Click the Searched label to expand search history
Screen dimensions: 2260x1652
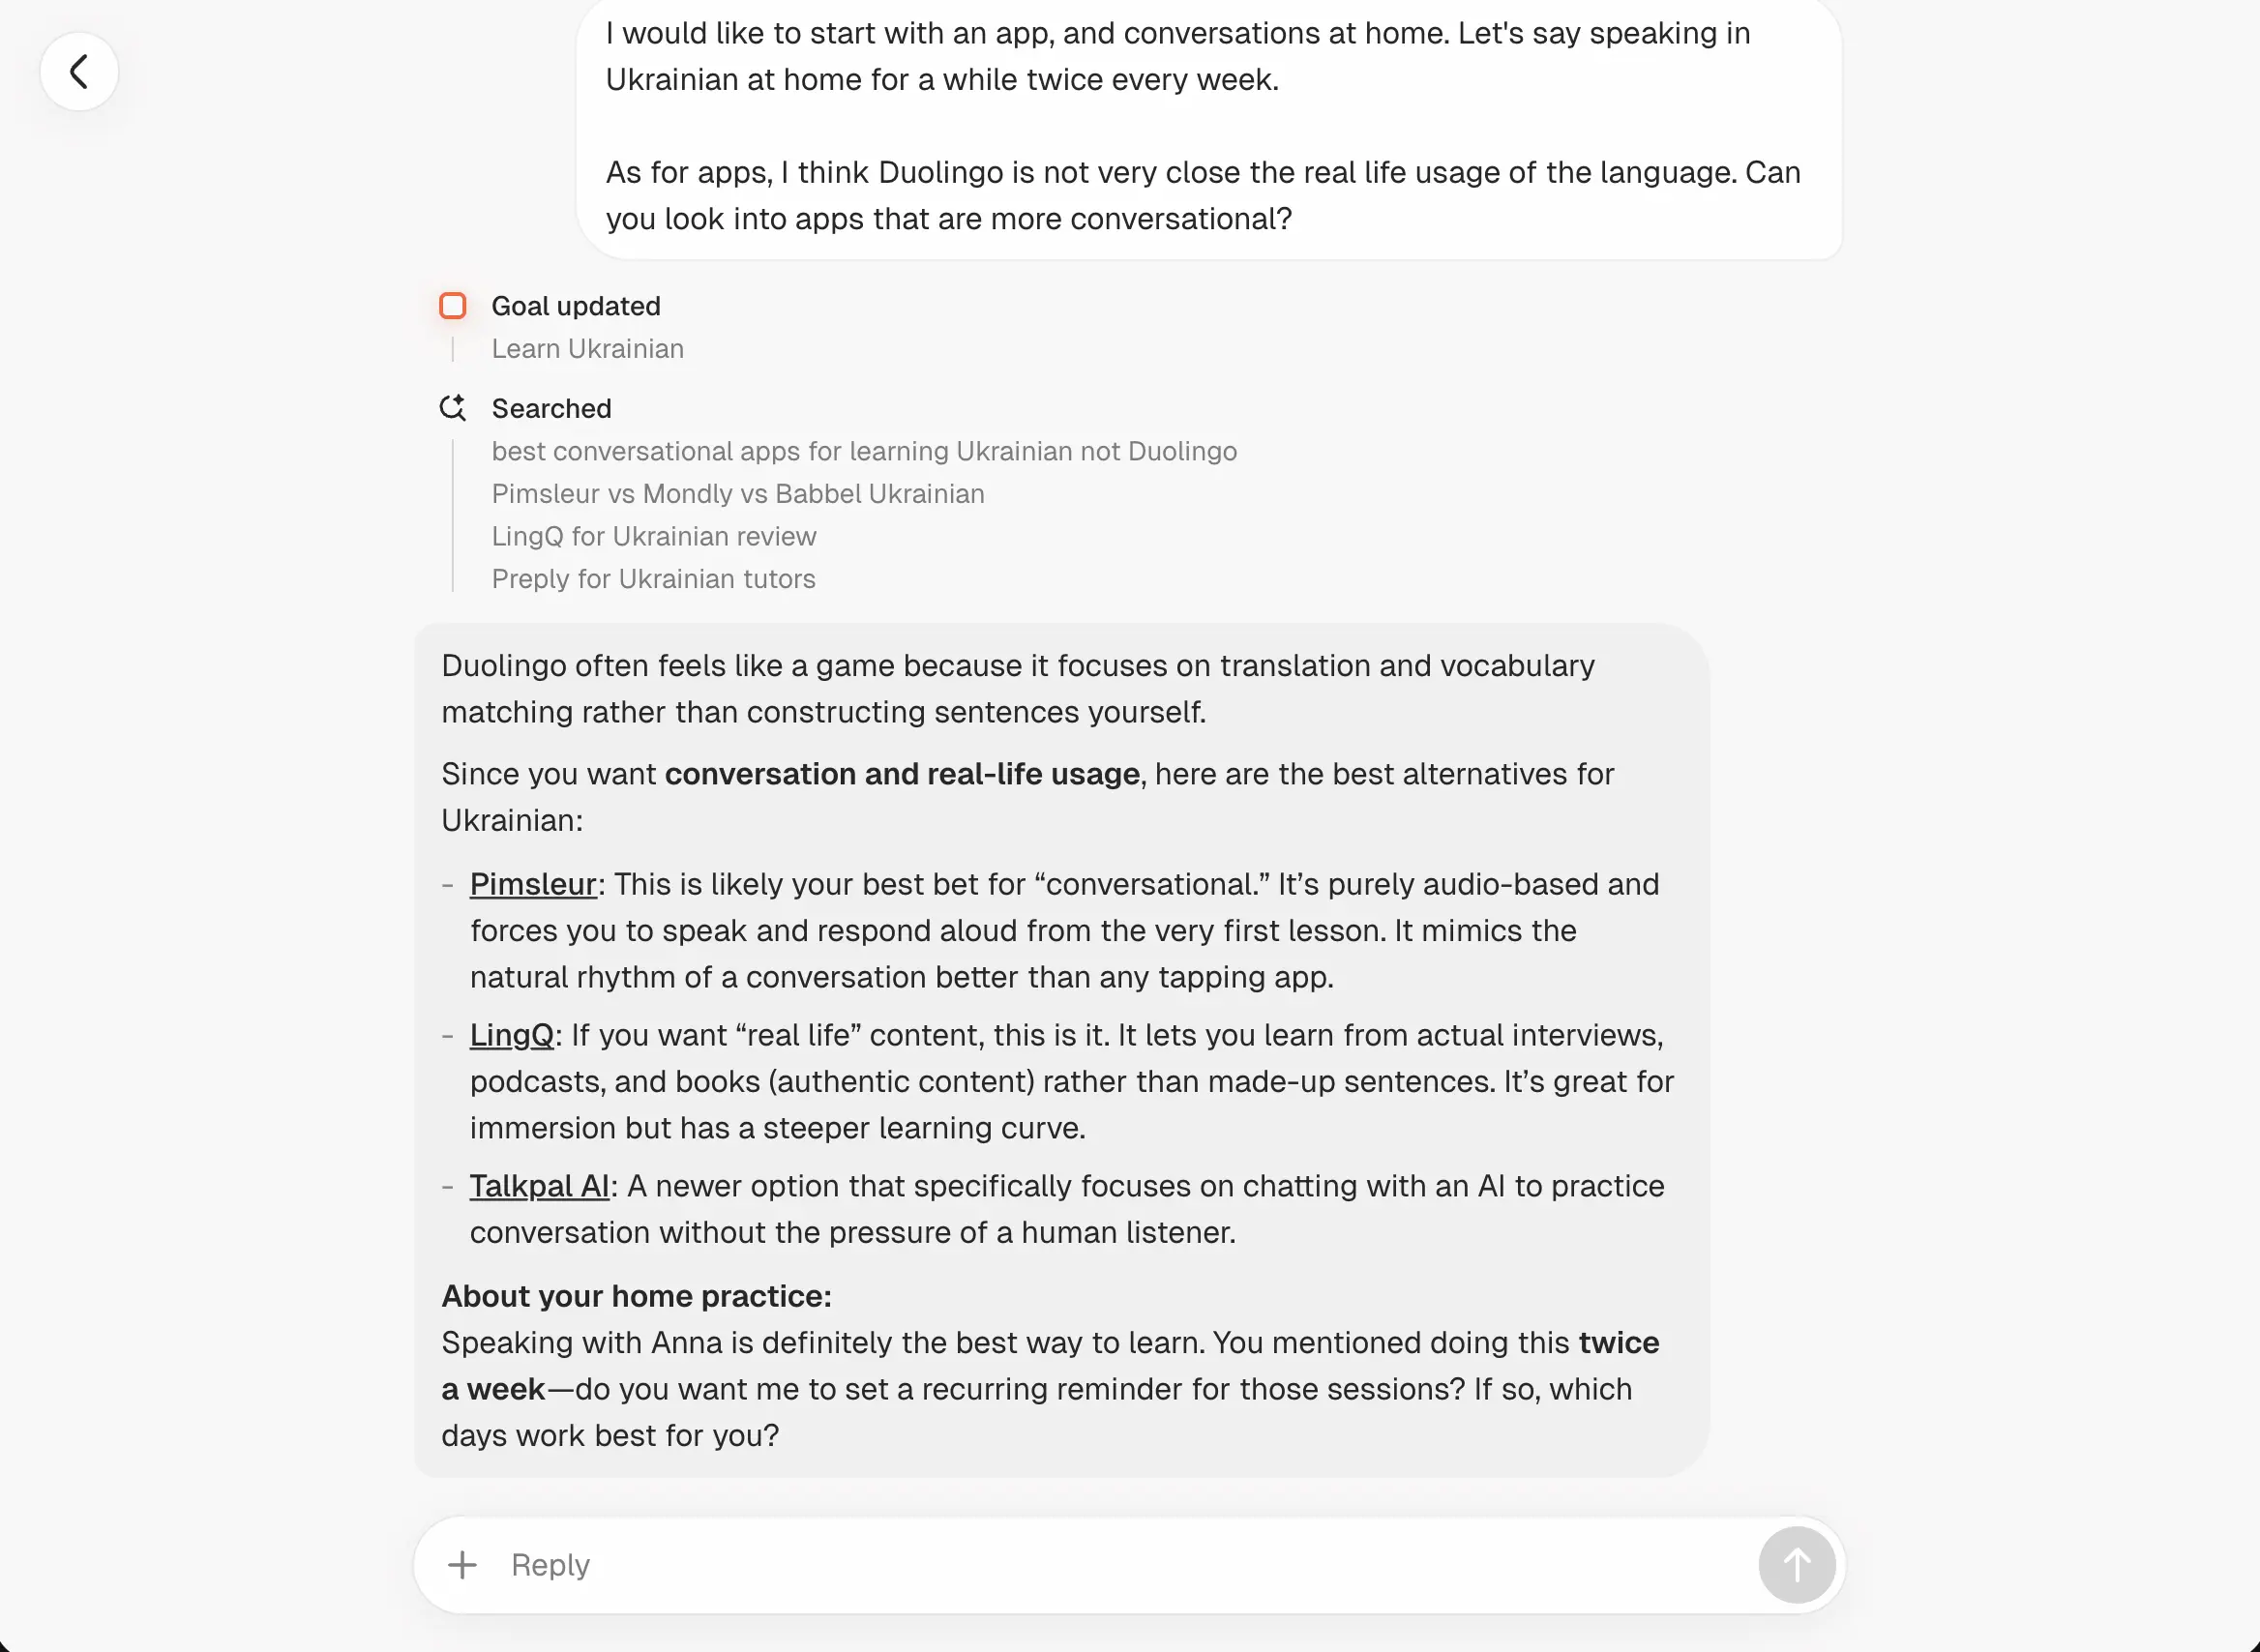pos(551,407)
